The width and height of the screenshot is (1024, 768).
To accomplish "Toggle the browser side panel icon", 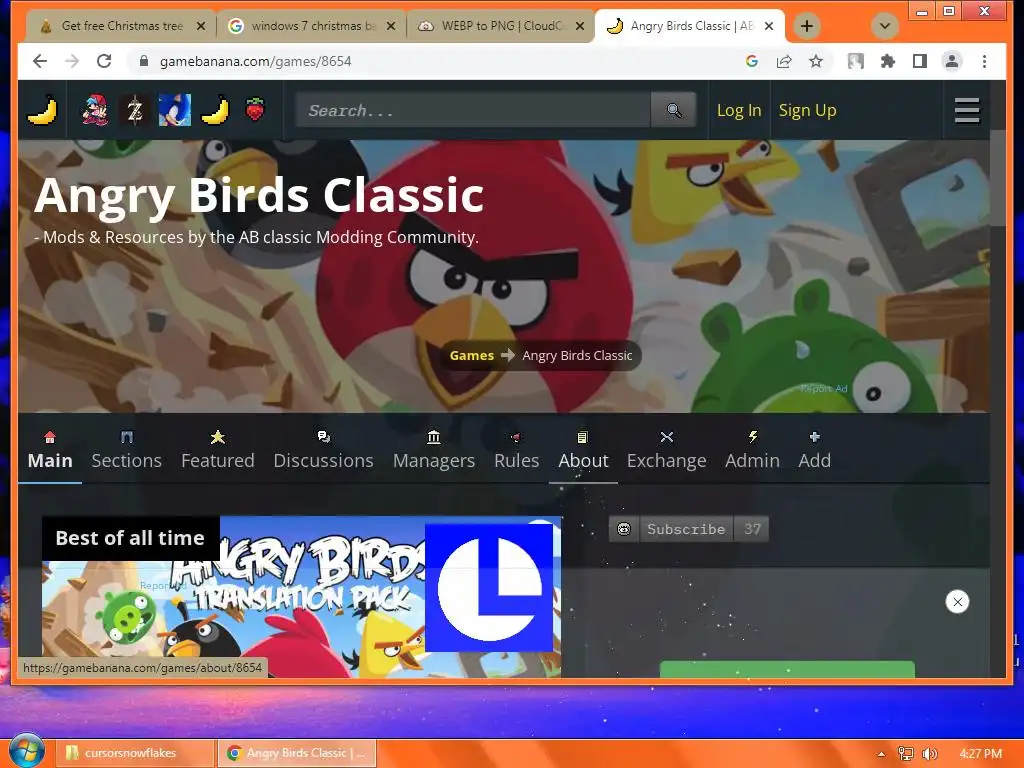I will [920, 61].
